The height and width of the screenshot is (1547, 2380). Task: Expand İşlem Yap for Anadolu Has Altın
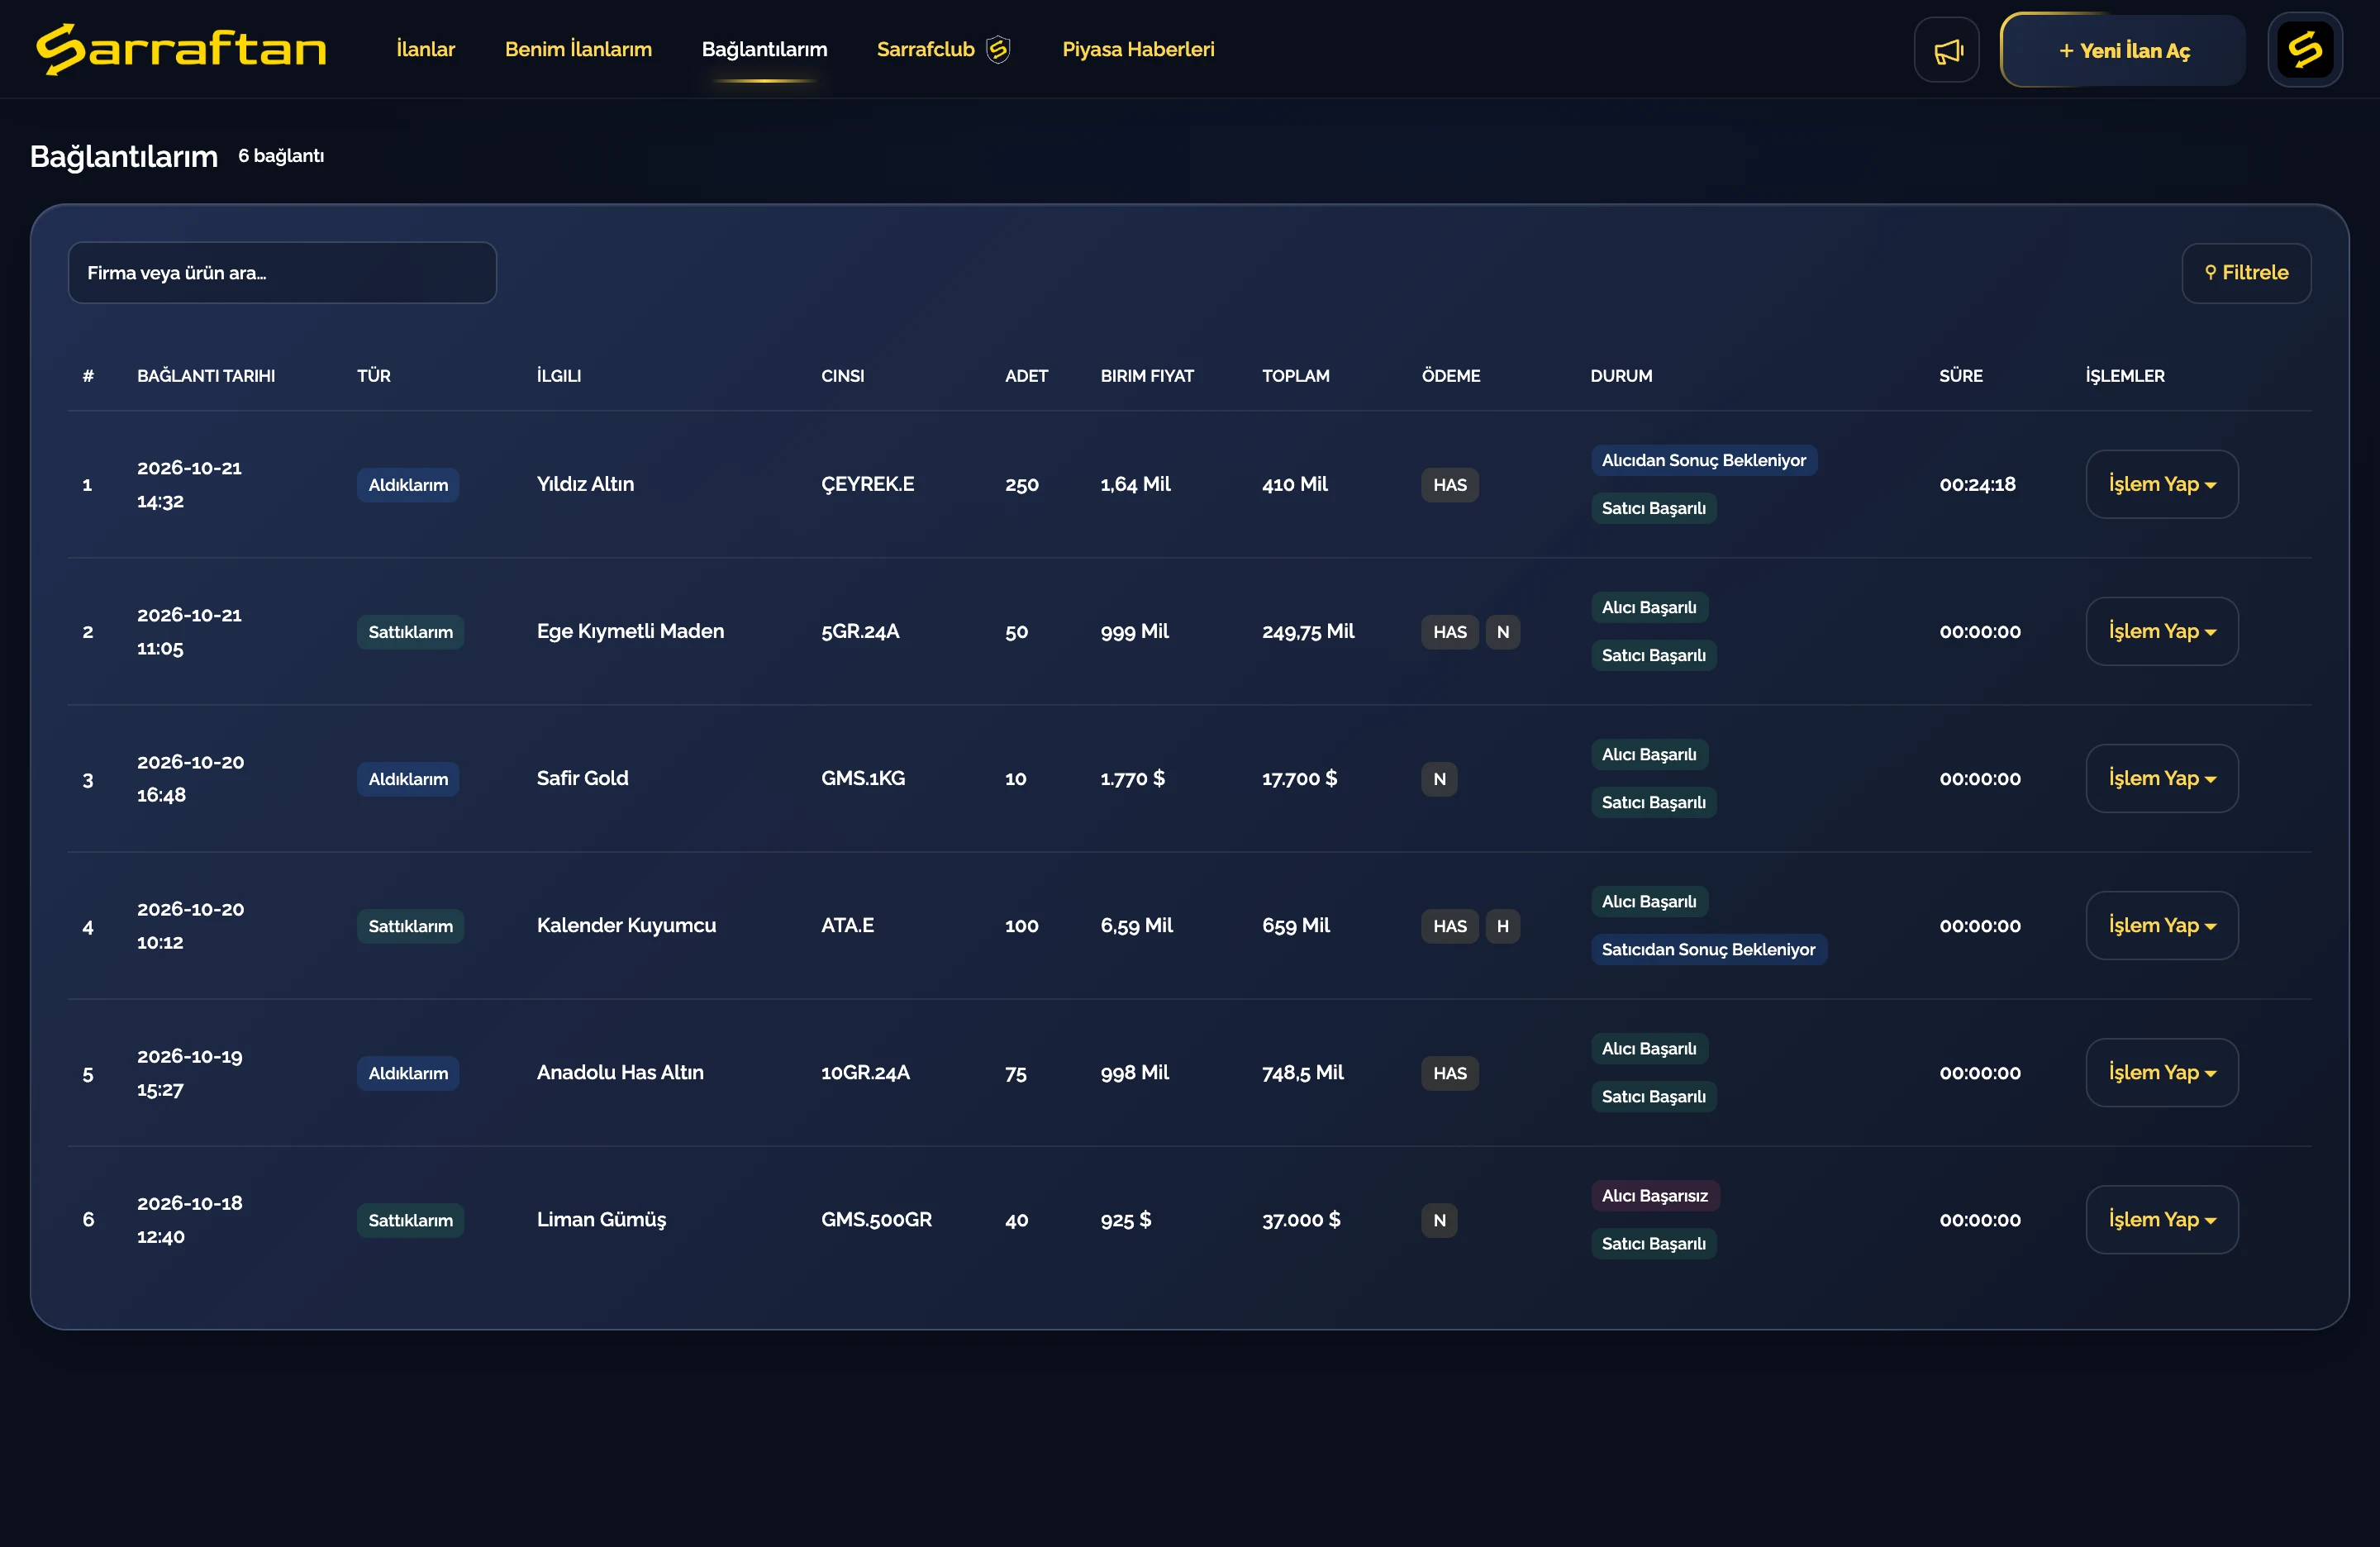click(x=2161, y=1072)
